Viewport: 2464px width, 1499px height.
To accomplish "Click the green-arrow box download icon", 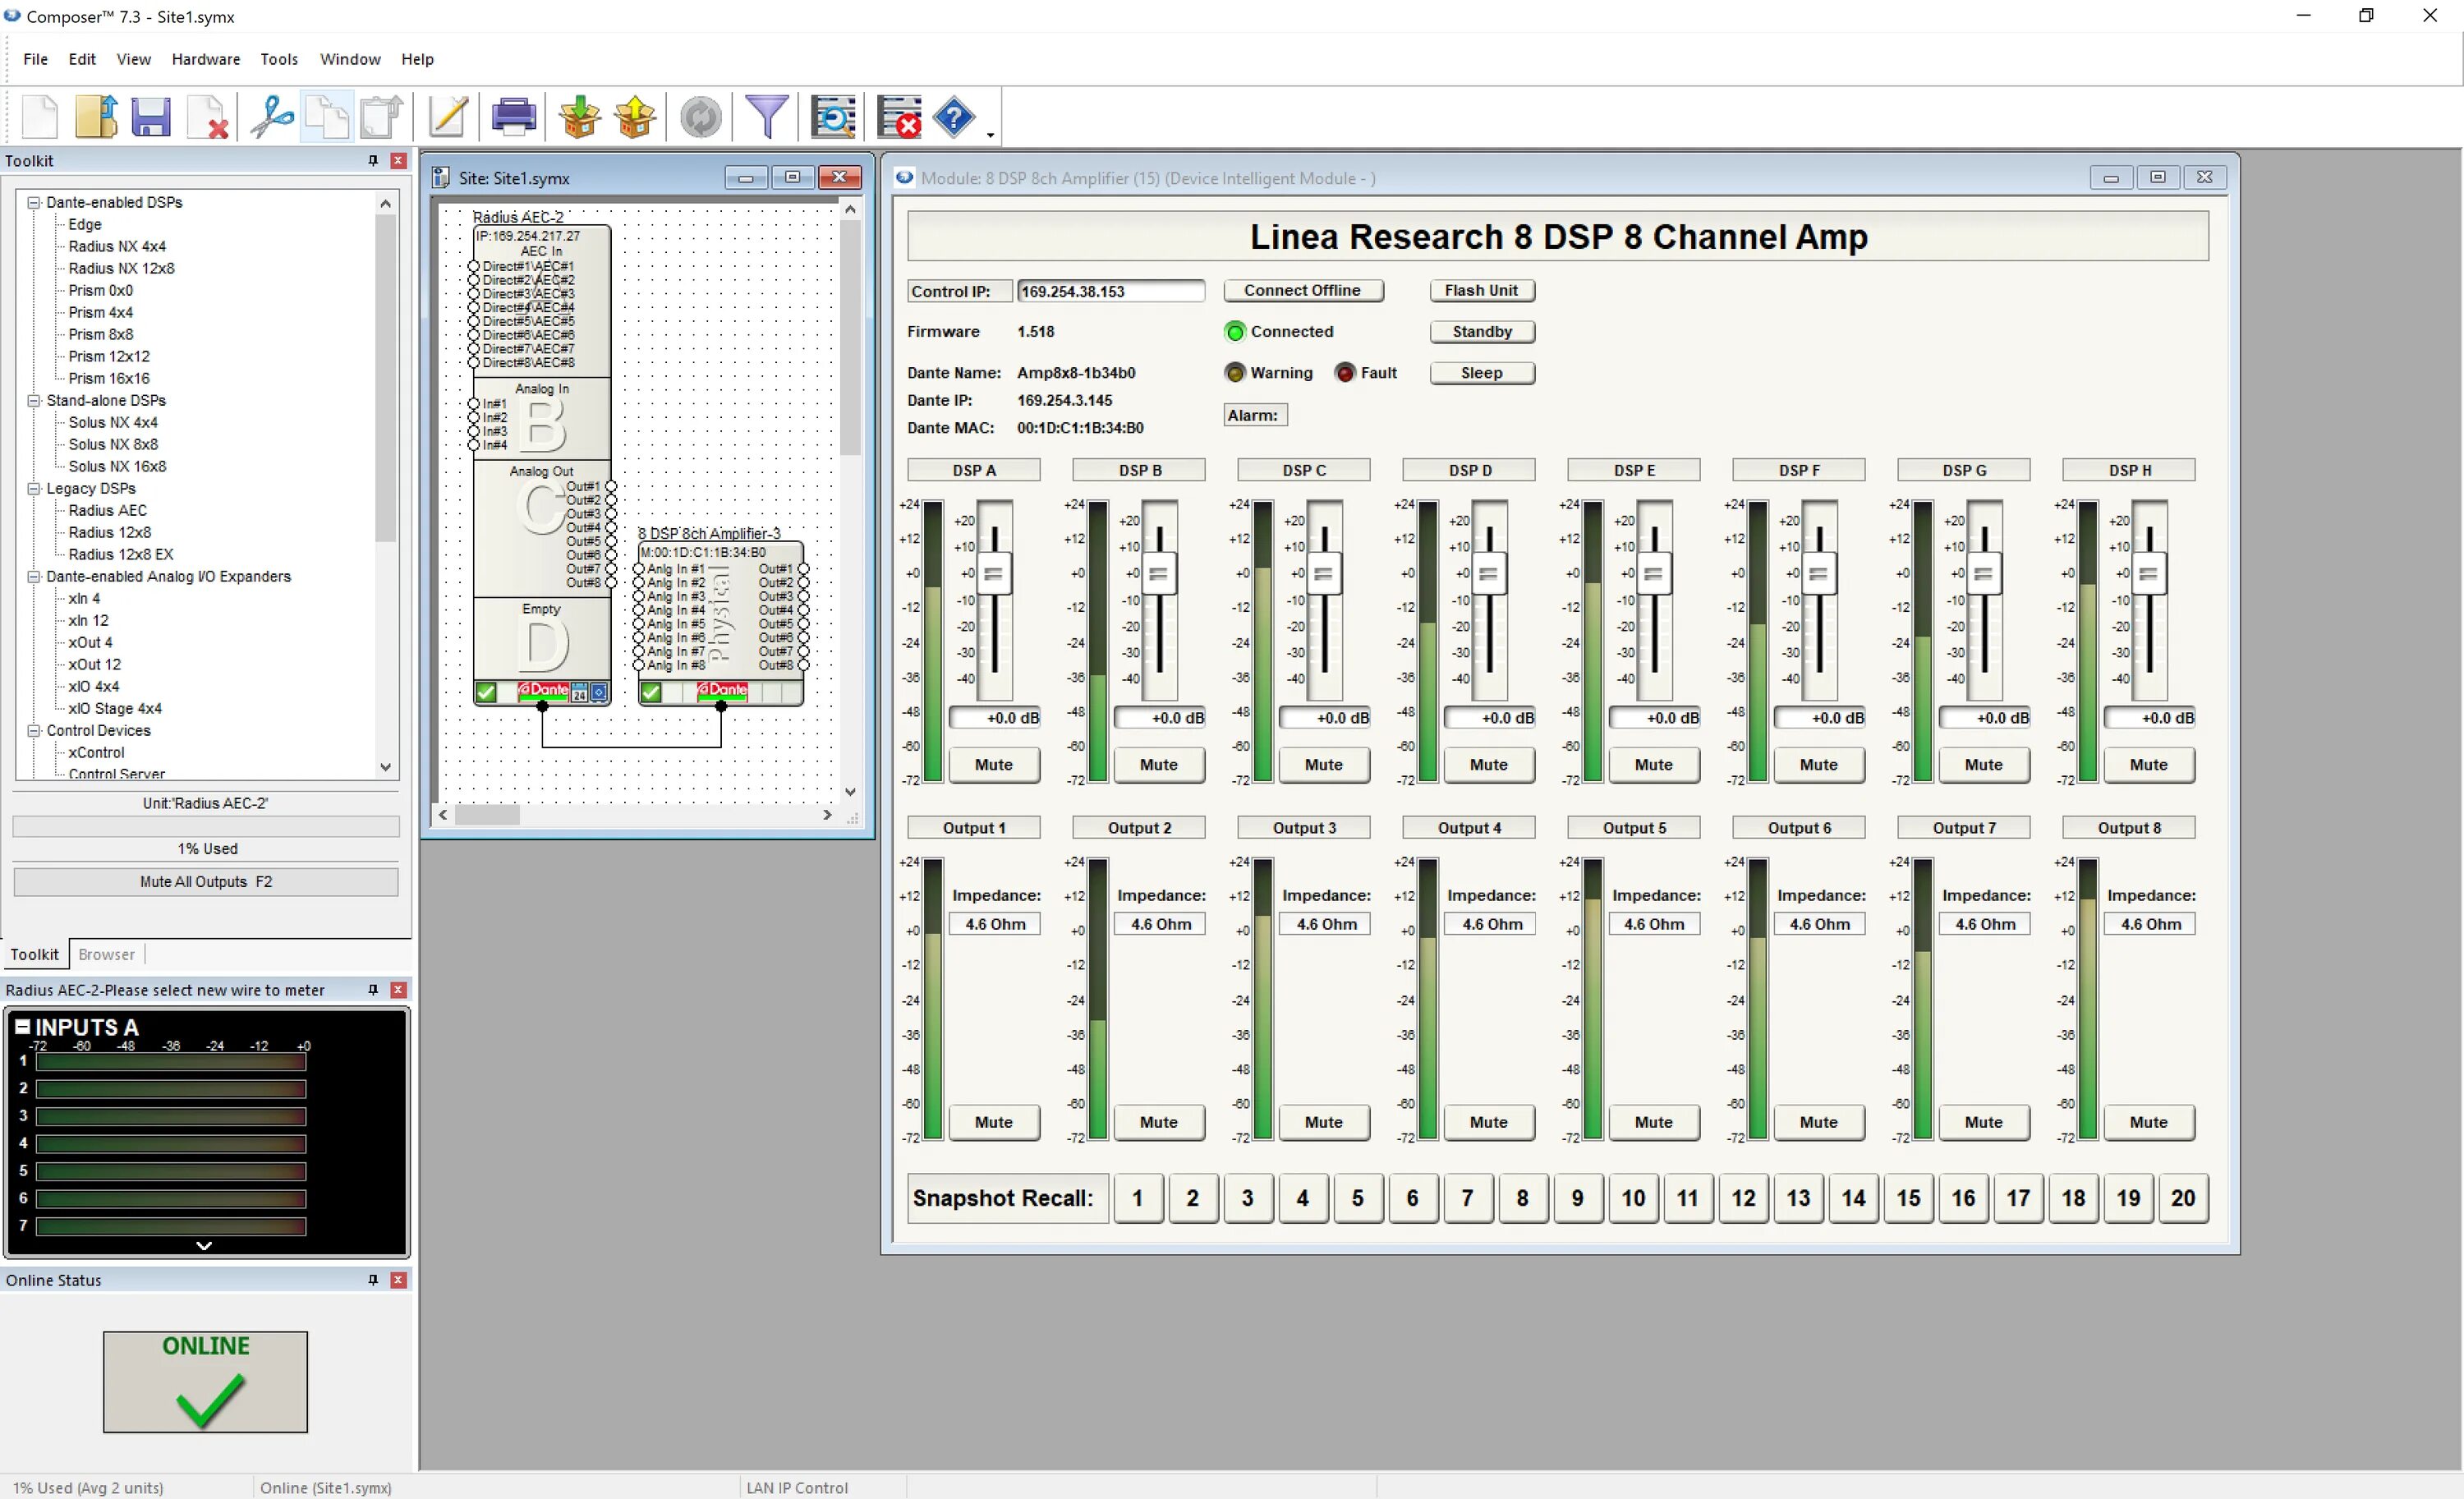I will pyautogui.click(x=579, y=117).
